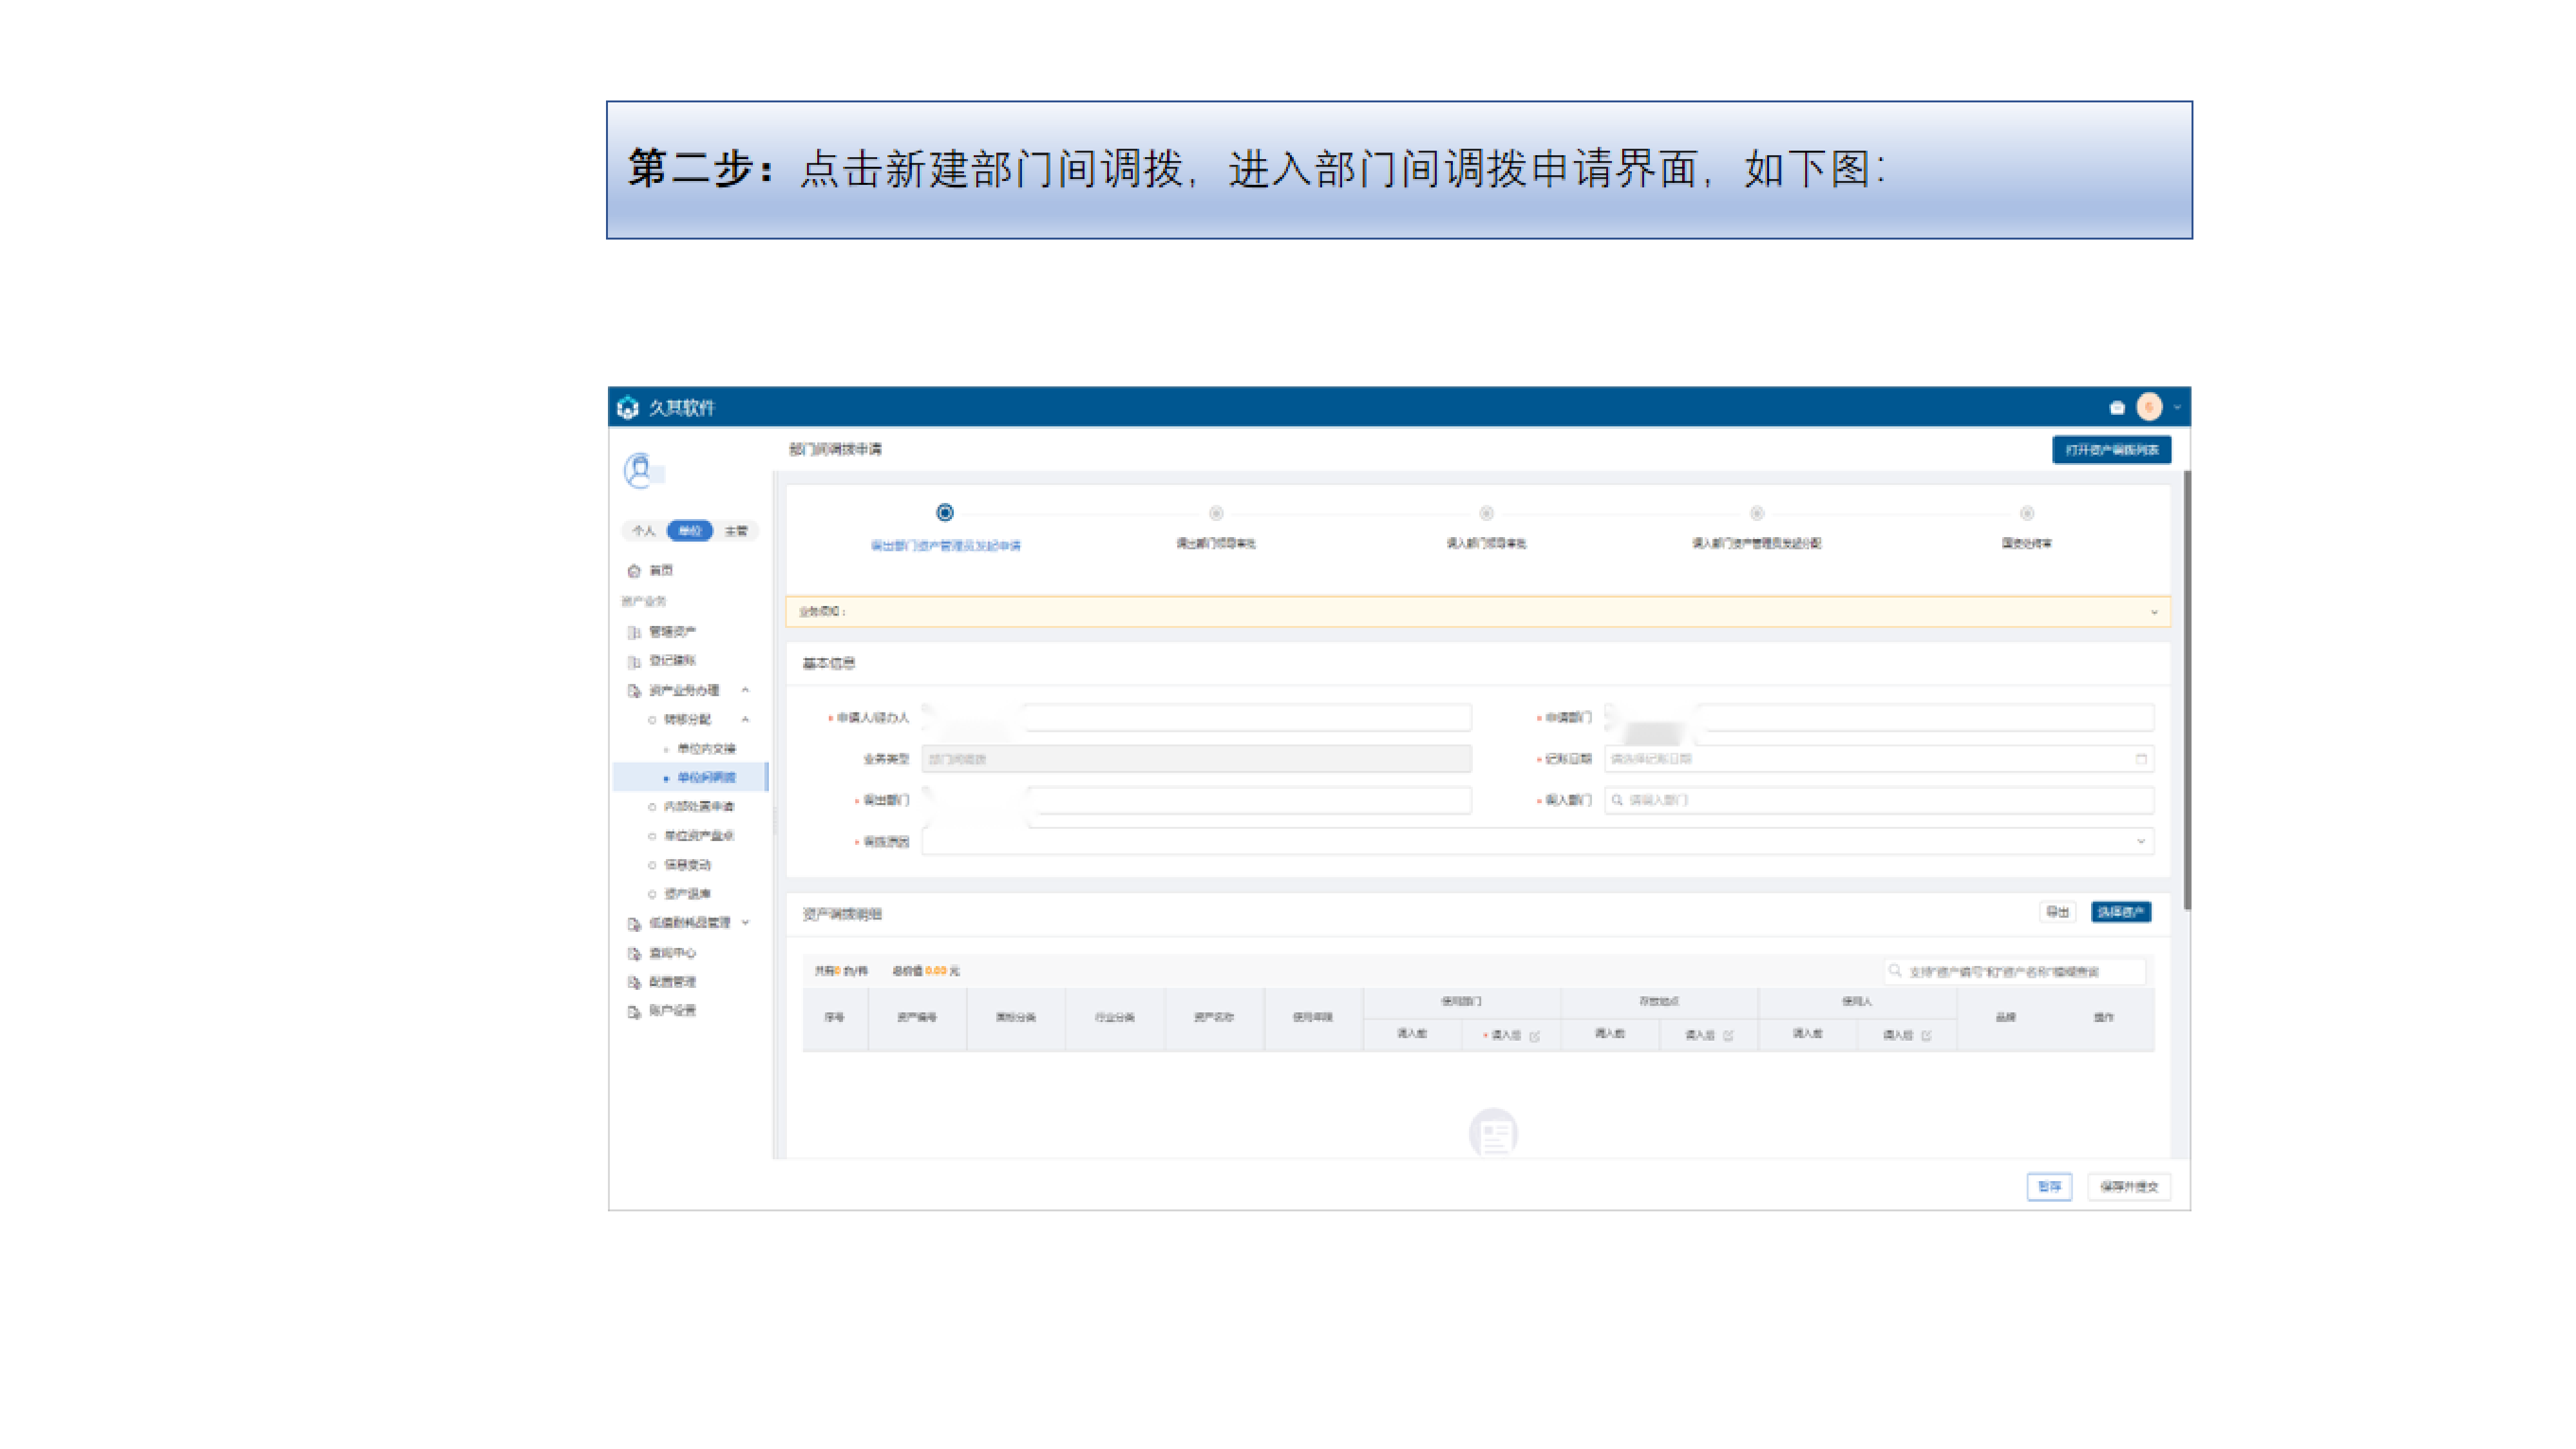Image resolution: width=2576 pixels, height=1449 pixels.
Task: Click the edit icon beside 存放地点 调入后
Action: click(1728, 1036)
